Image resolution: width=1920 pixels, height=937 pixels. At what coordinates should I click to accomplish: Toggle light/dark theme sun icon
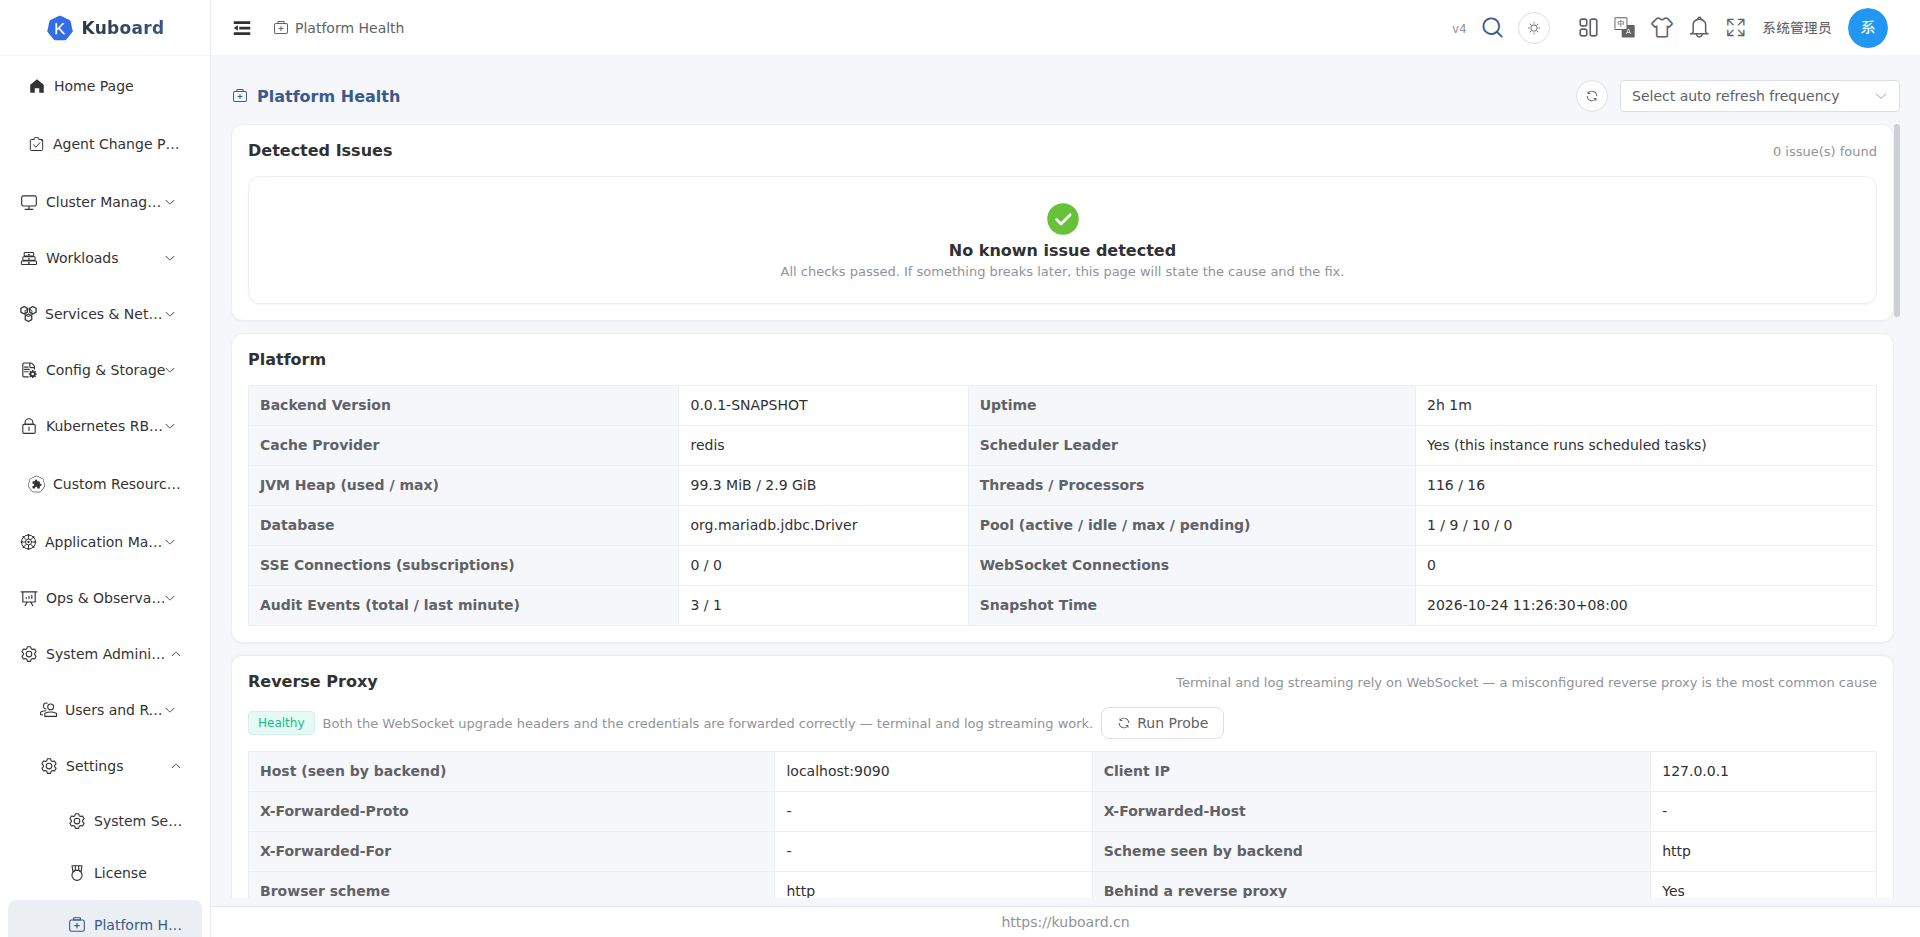tap(1534, 28)
